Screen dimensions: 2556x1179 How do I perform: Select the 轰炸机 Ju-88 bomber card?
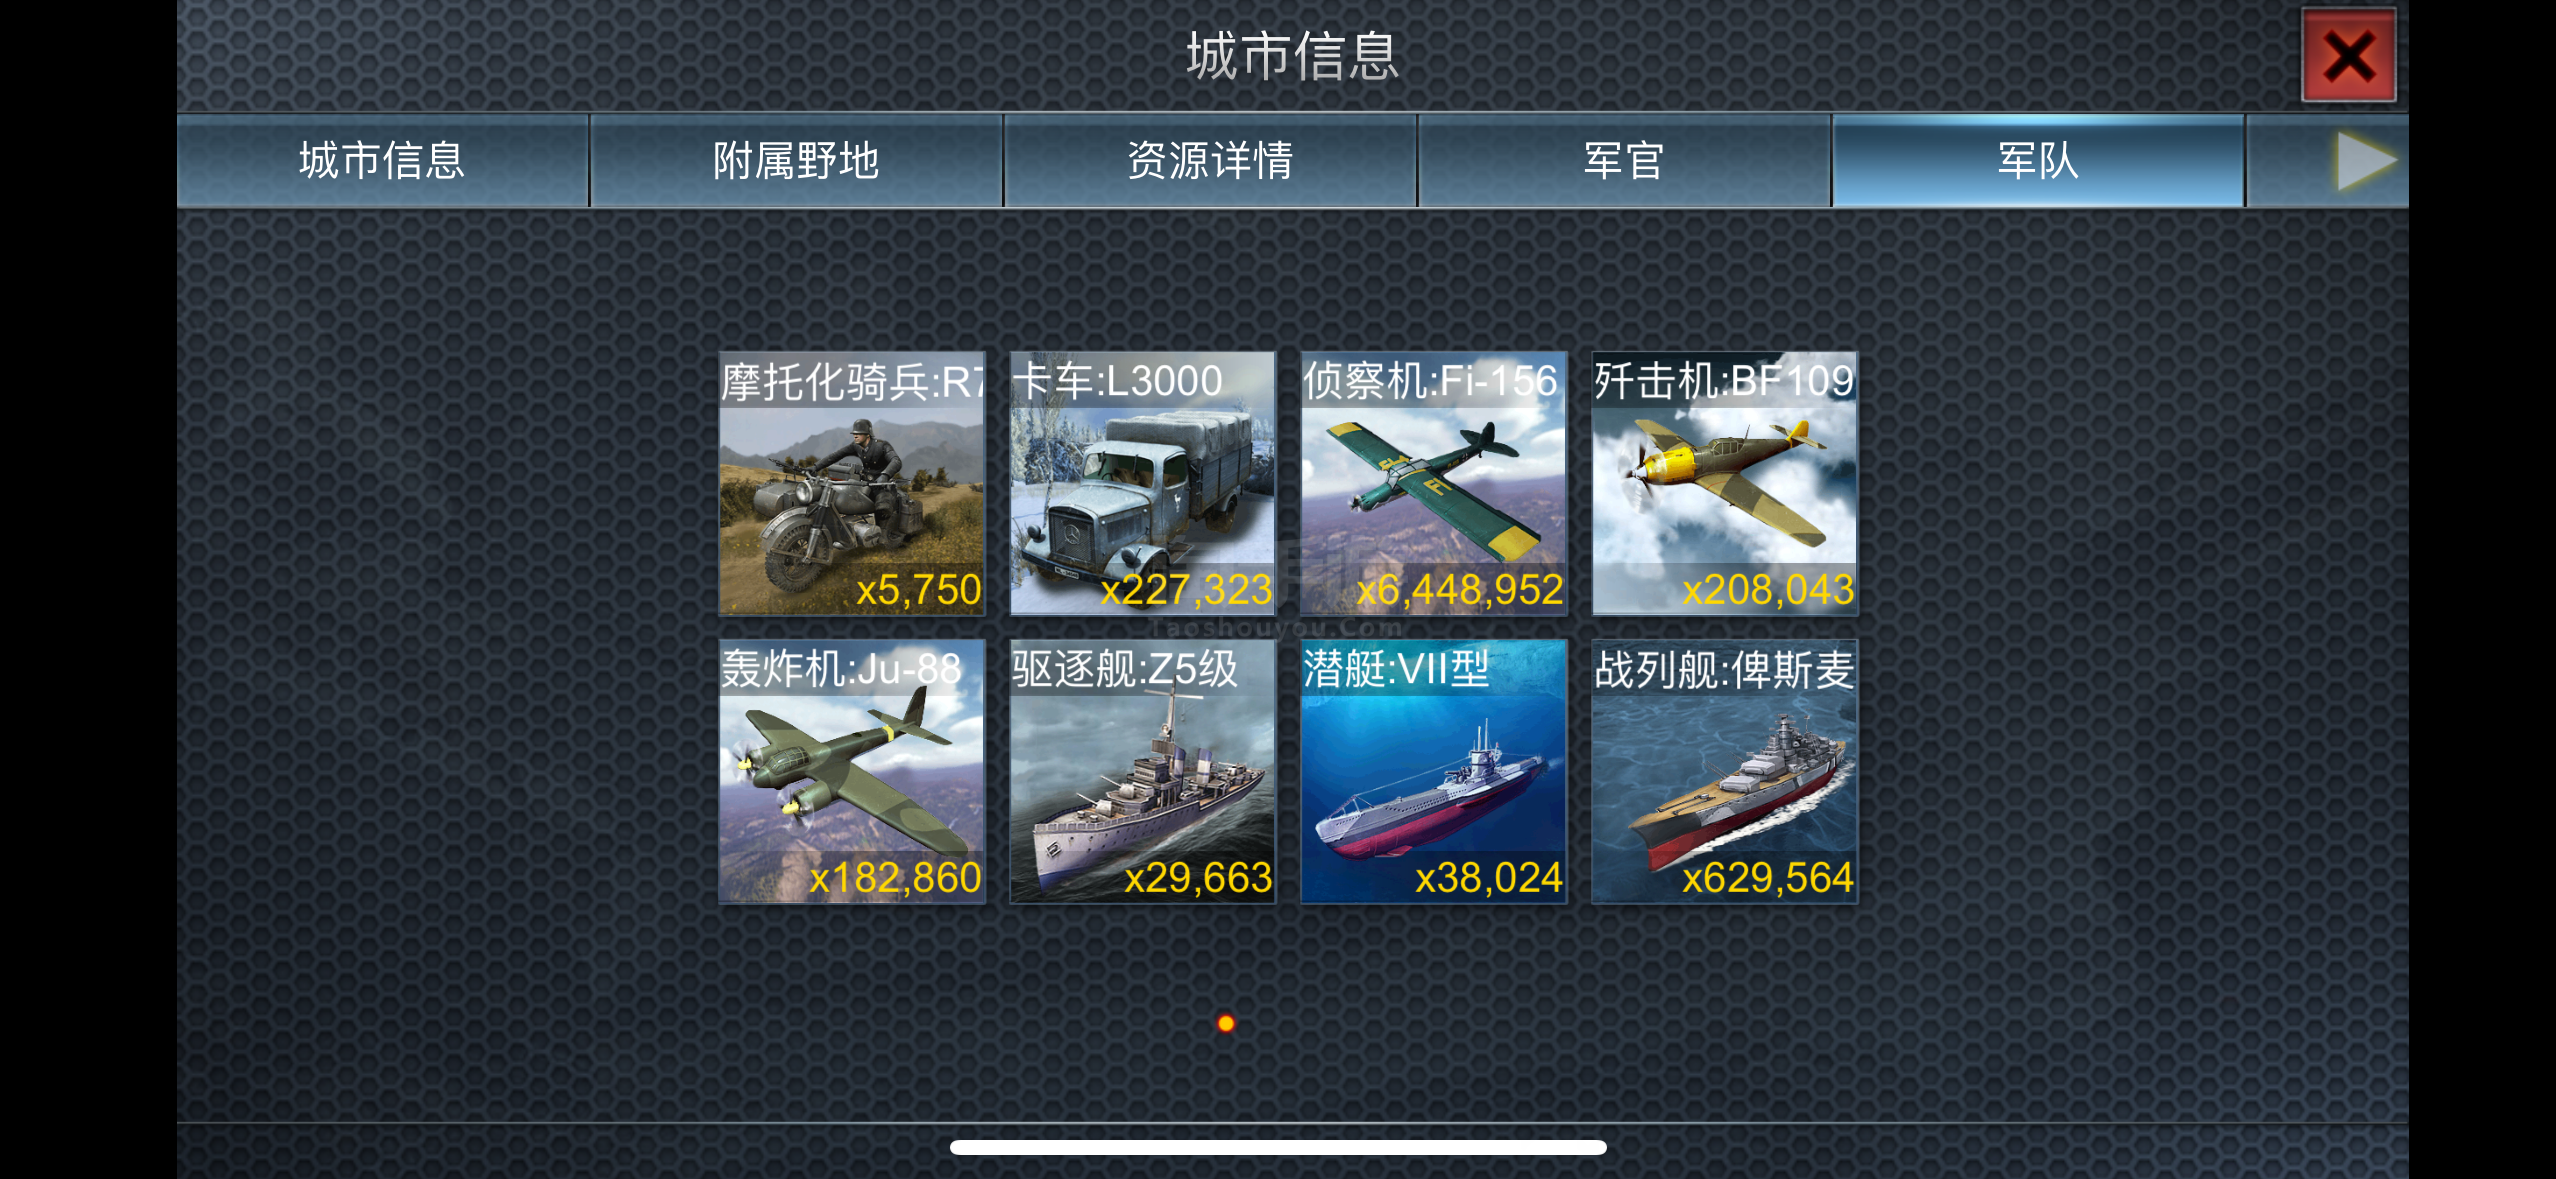[852, 771]
